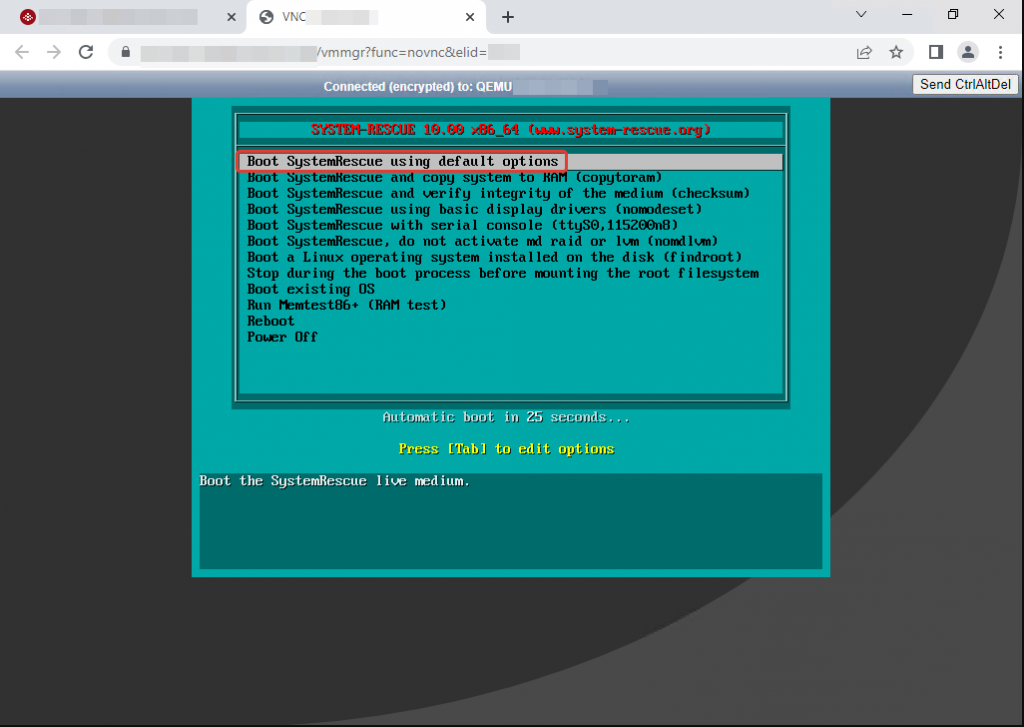
Task: Select Run Memtest86+ RAM test entry
Action: (347, 305)
